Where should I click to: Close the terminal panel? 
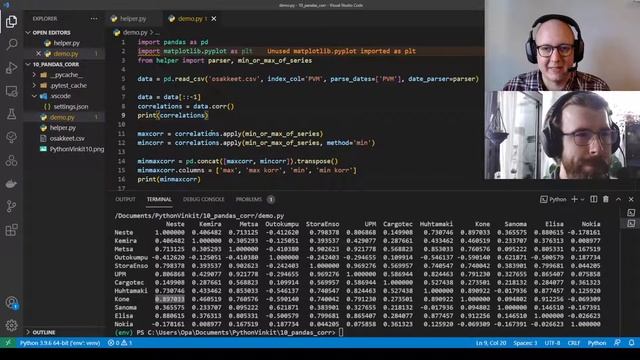point(631,199)
